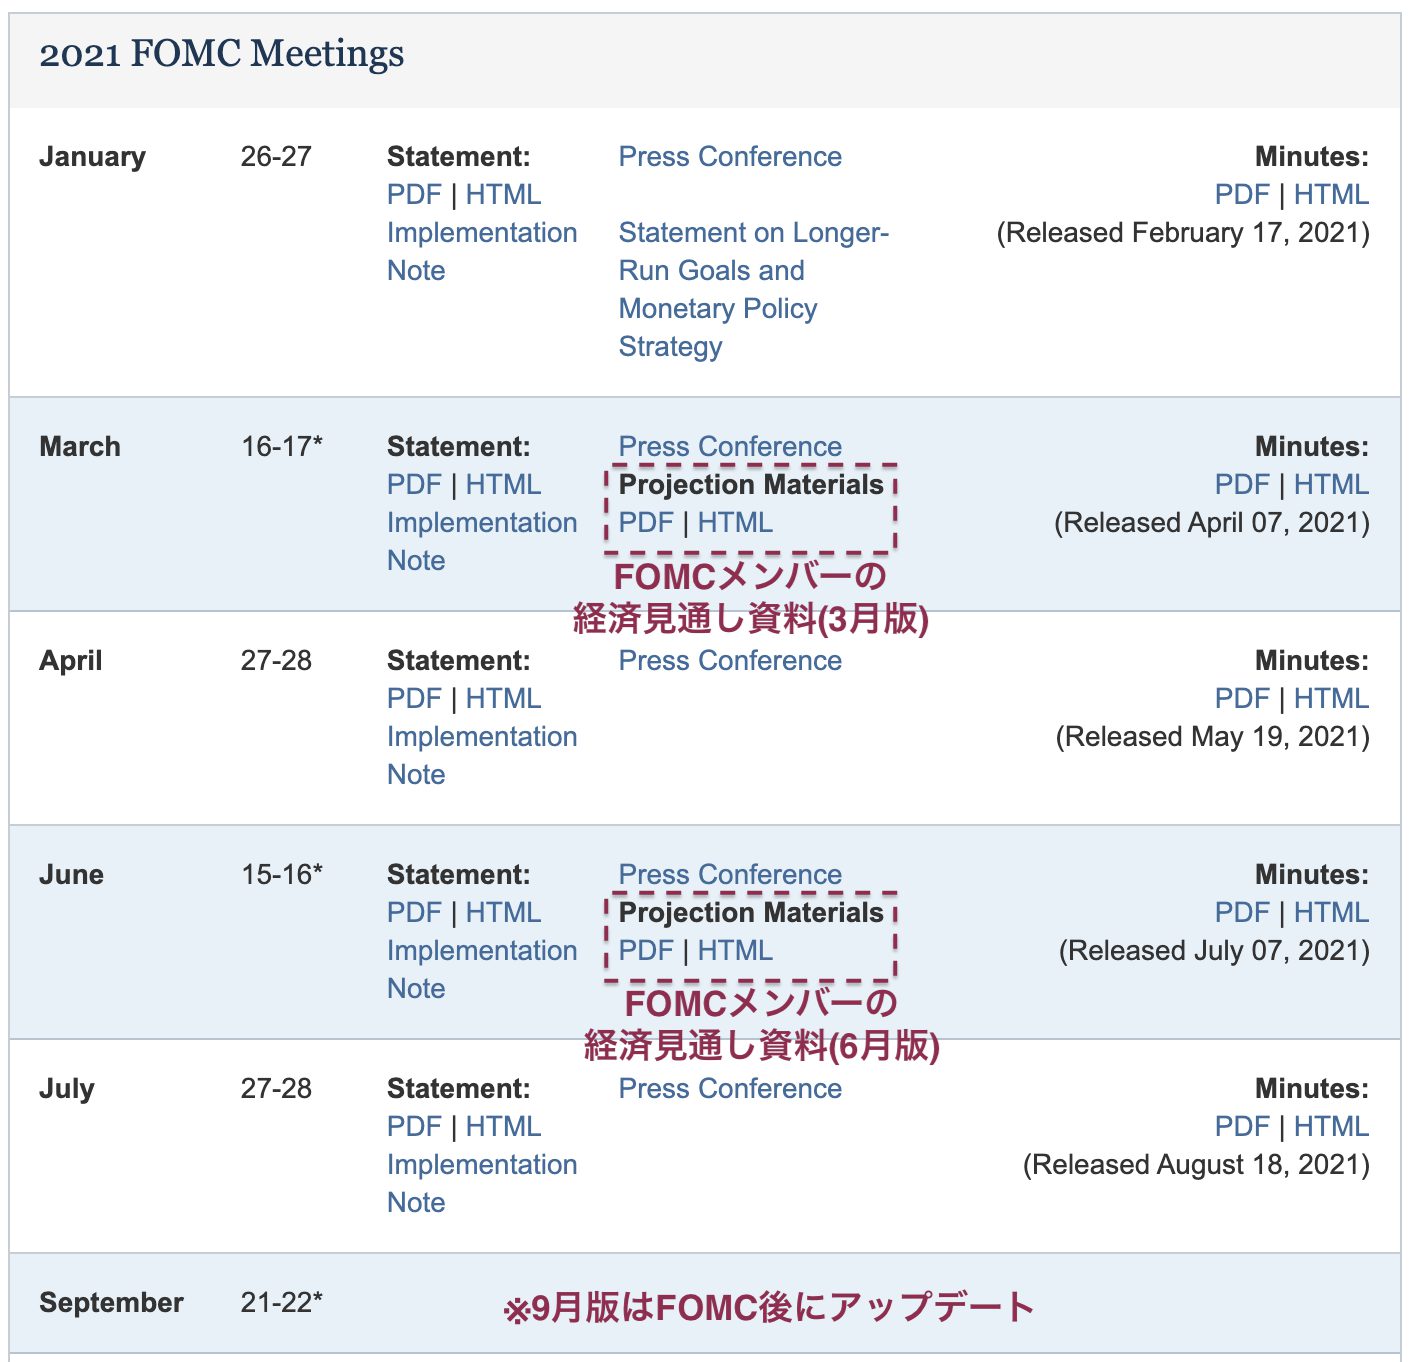Viewport: 1414px width, 1362px height.
Task: Select the 'January' month label
Action: (92, 157)
